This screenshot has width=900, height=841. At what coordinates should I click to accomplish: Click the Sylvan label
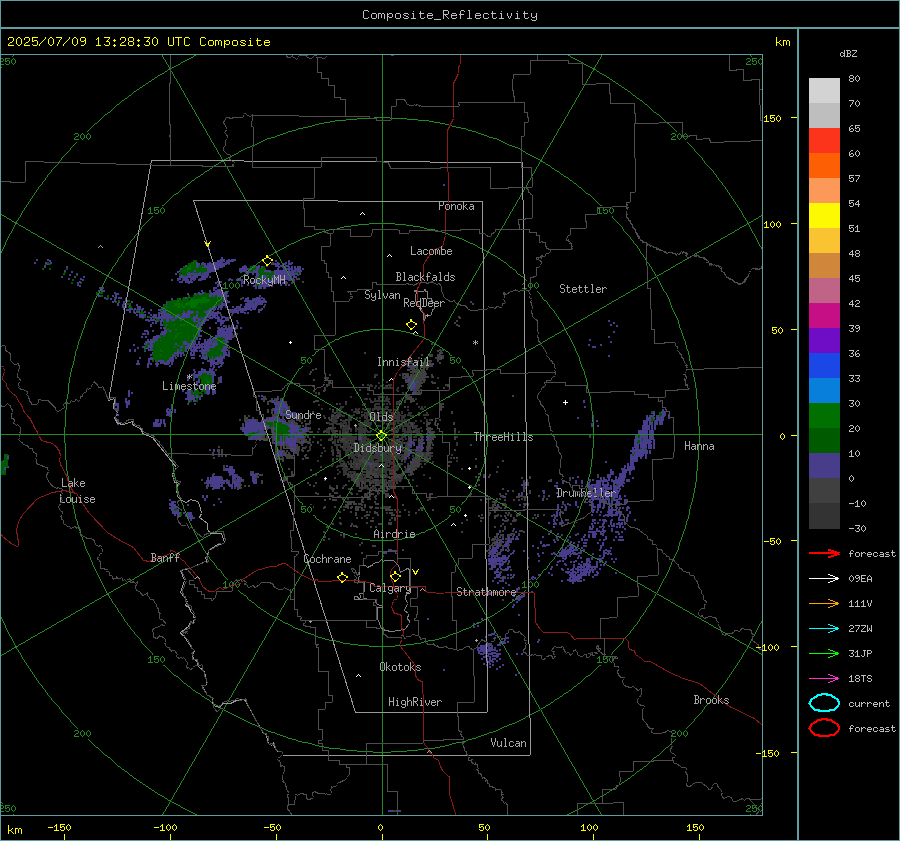tap(382, 295)
